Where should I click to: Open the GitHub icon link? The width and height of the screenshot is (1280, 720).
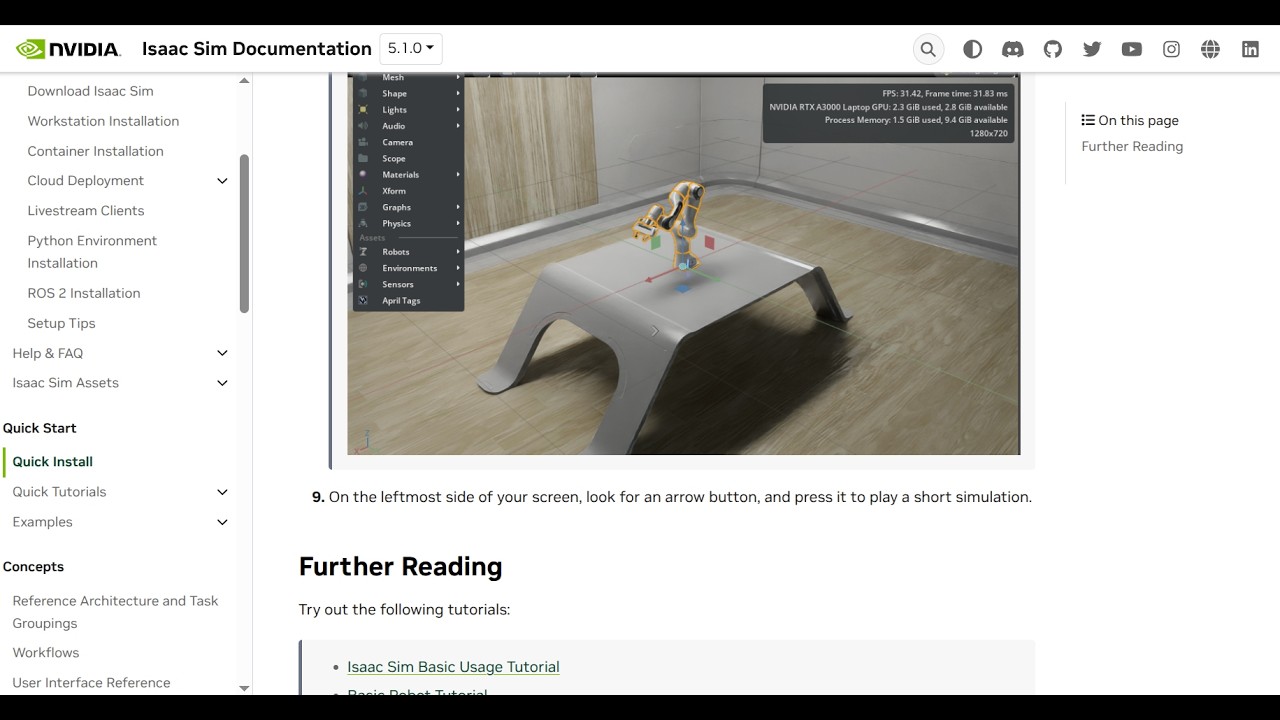pyautogui.click(x=1053, y=49)
